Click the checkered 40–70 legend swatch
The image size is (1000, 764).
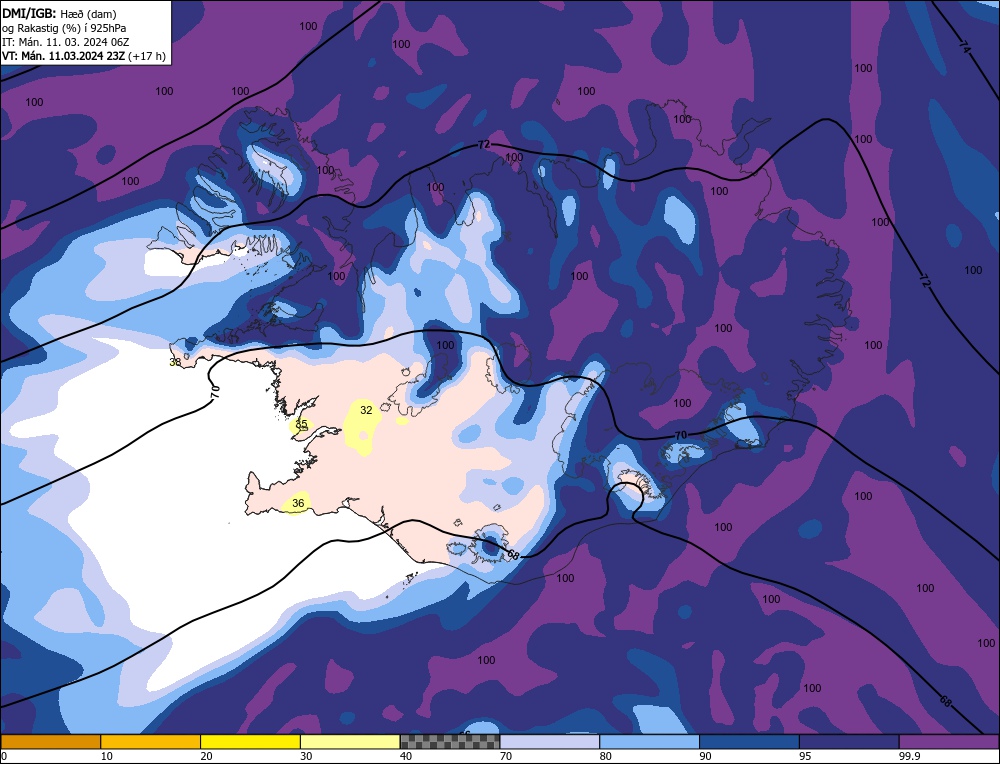450,741
